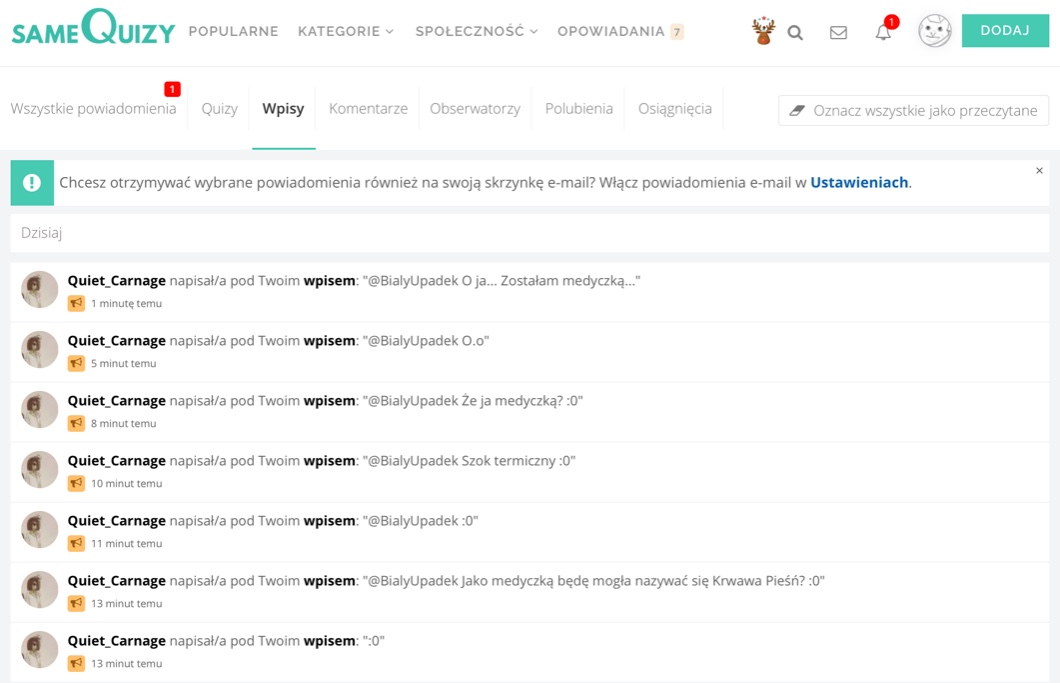
Task: Open the search magnifier icon
Action: coord(795,32)
